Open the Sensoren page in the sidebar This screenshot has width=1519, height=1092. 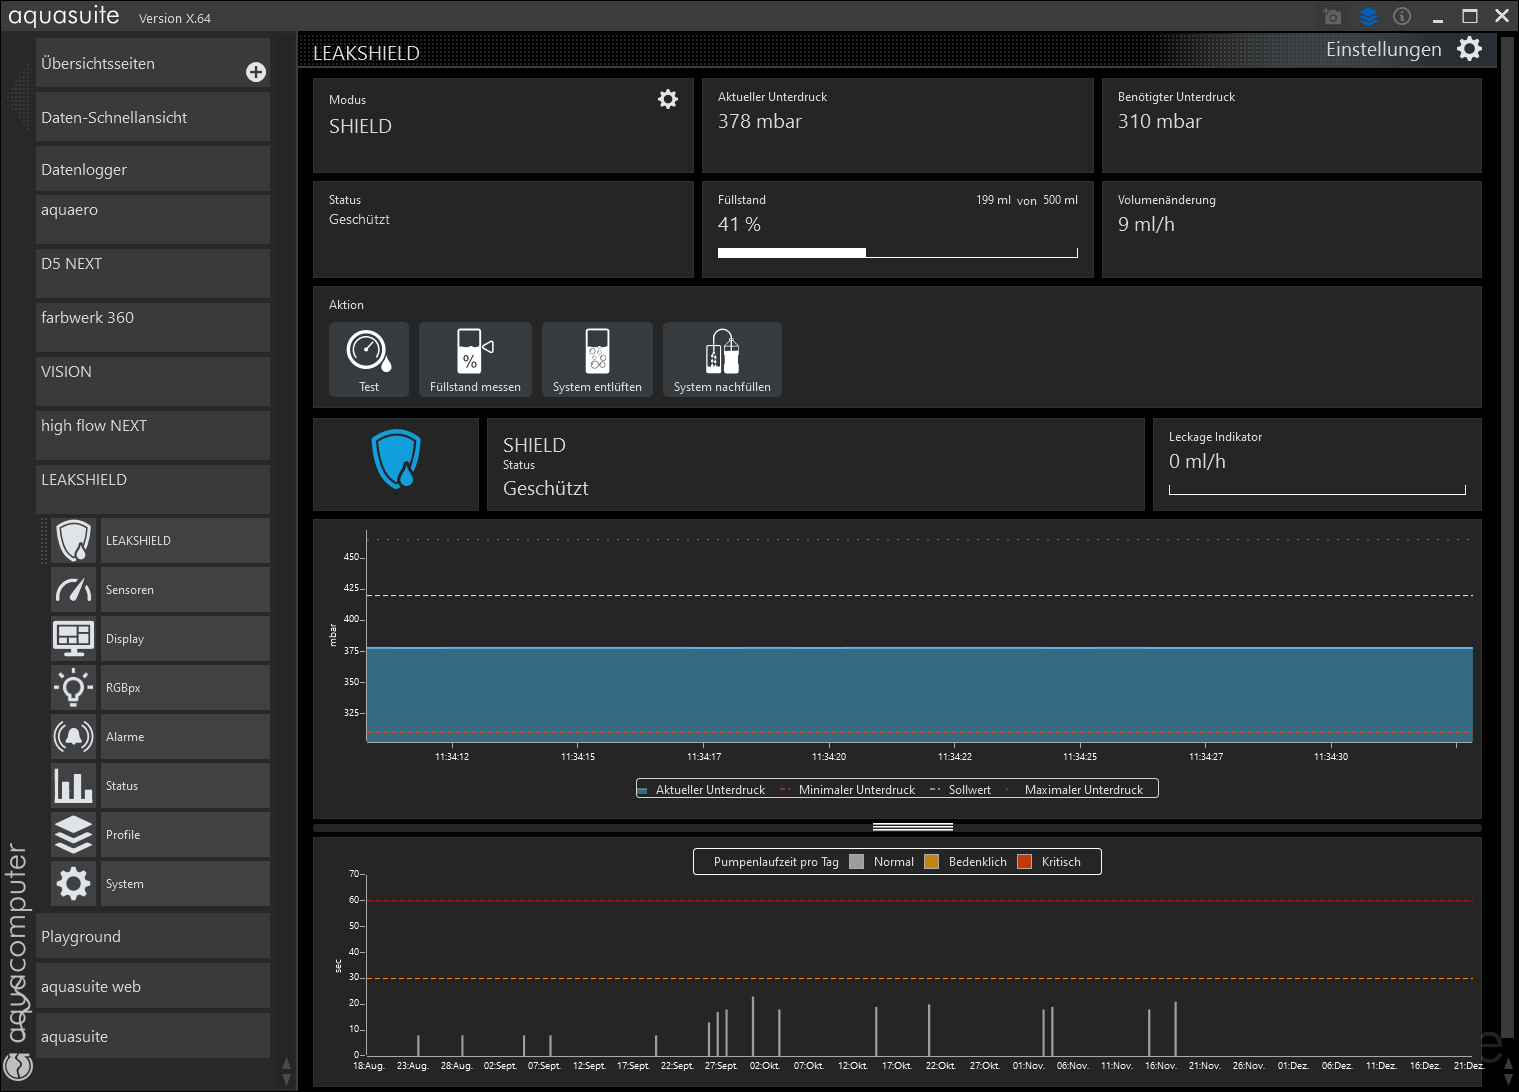click(x=184, y=590)
